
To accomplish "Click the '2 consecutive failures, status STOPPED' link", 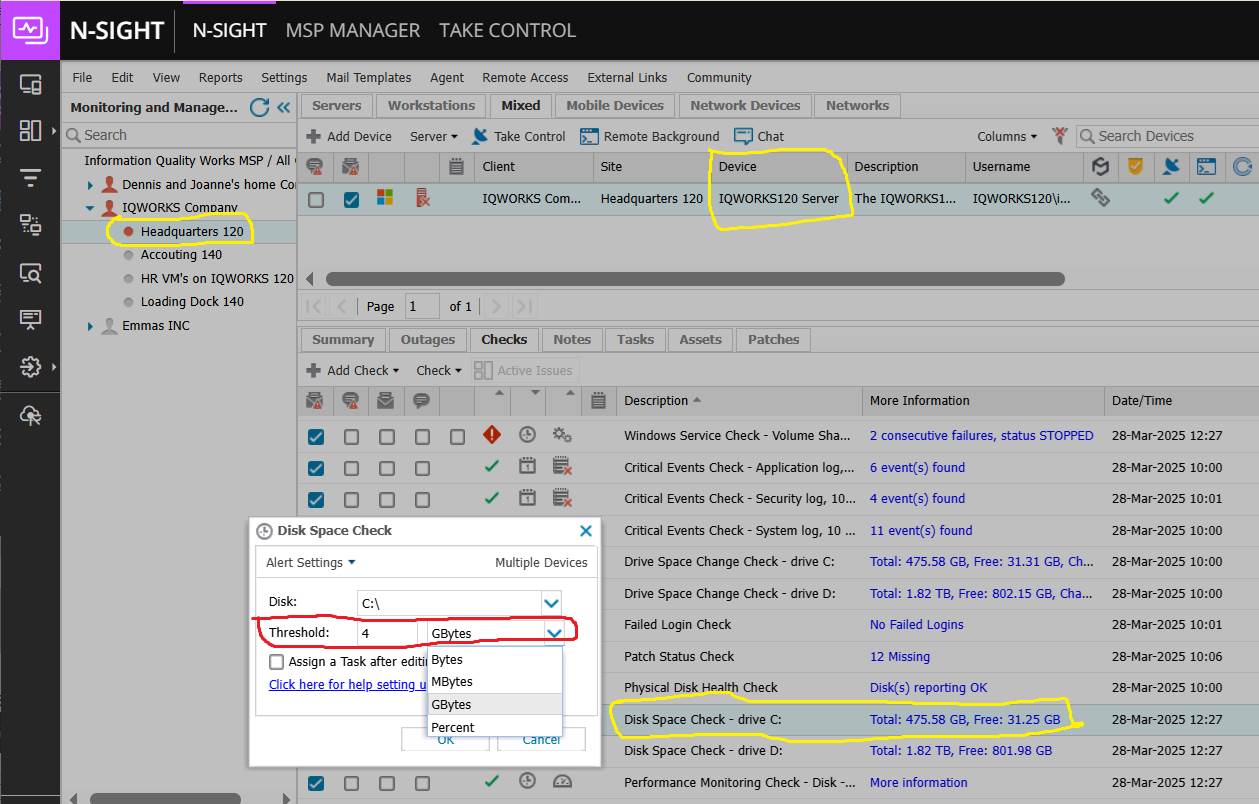I will click(x=981, y=436).
